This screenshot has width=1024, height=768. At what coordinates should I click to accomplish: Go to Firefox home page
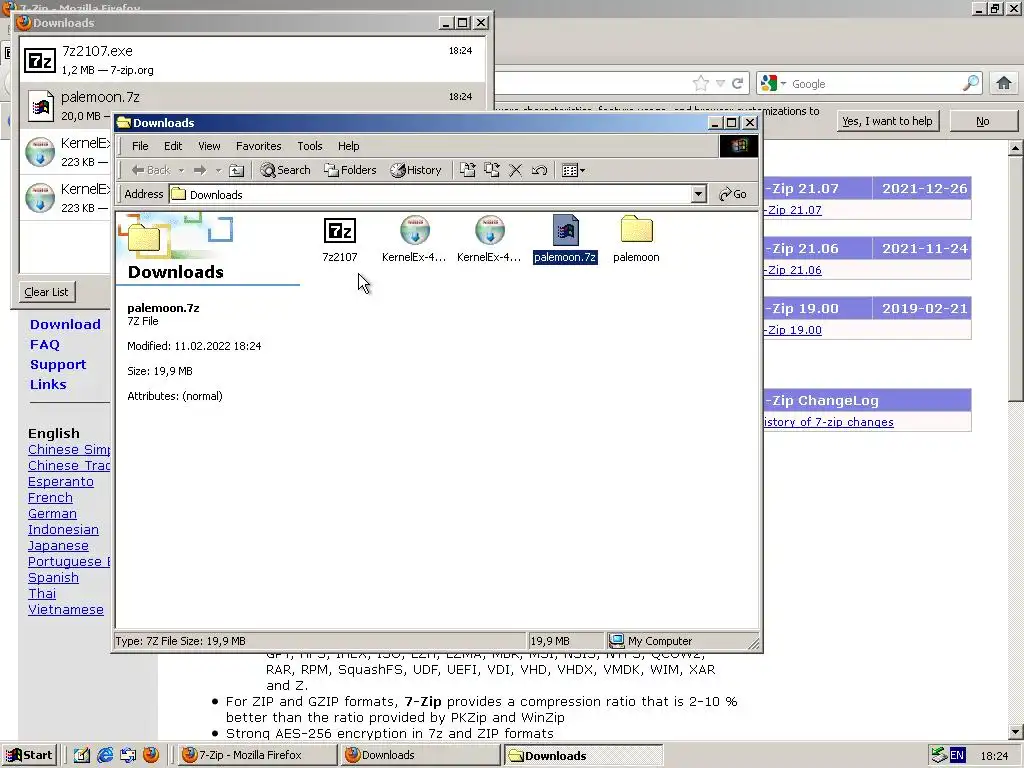pyautogui.click(x=1004, y=83)
